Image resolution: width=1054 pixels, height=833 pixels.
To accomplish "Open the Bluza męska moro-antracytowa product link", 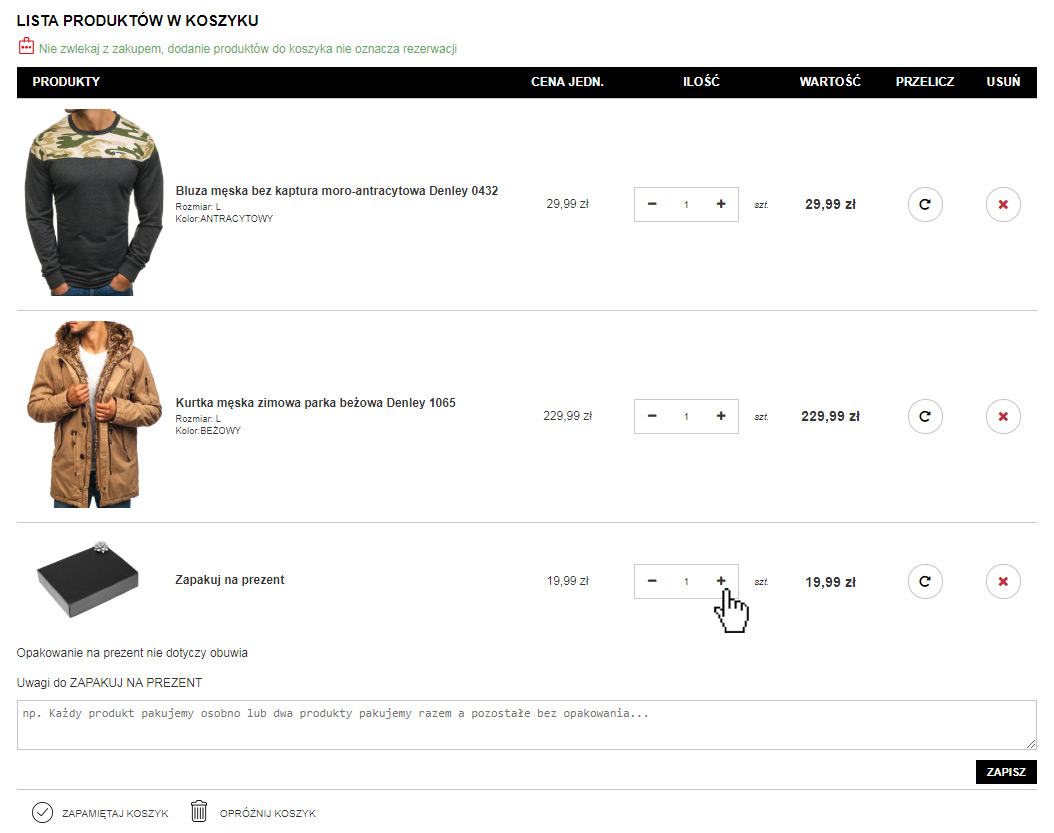I will click(336, 191).
